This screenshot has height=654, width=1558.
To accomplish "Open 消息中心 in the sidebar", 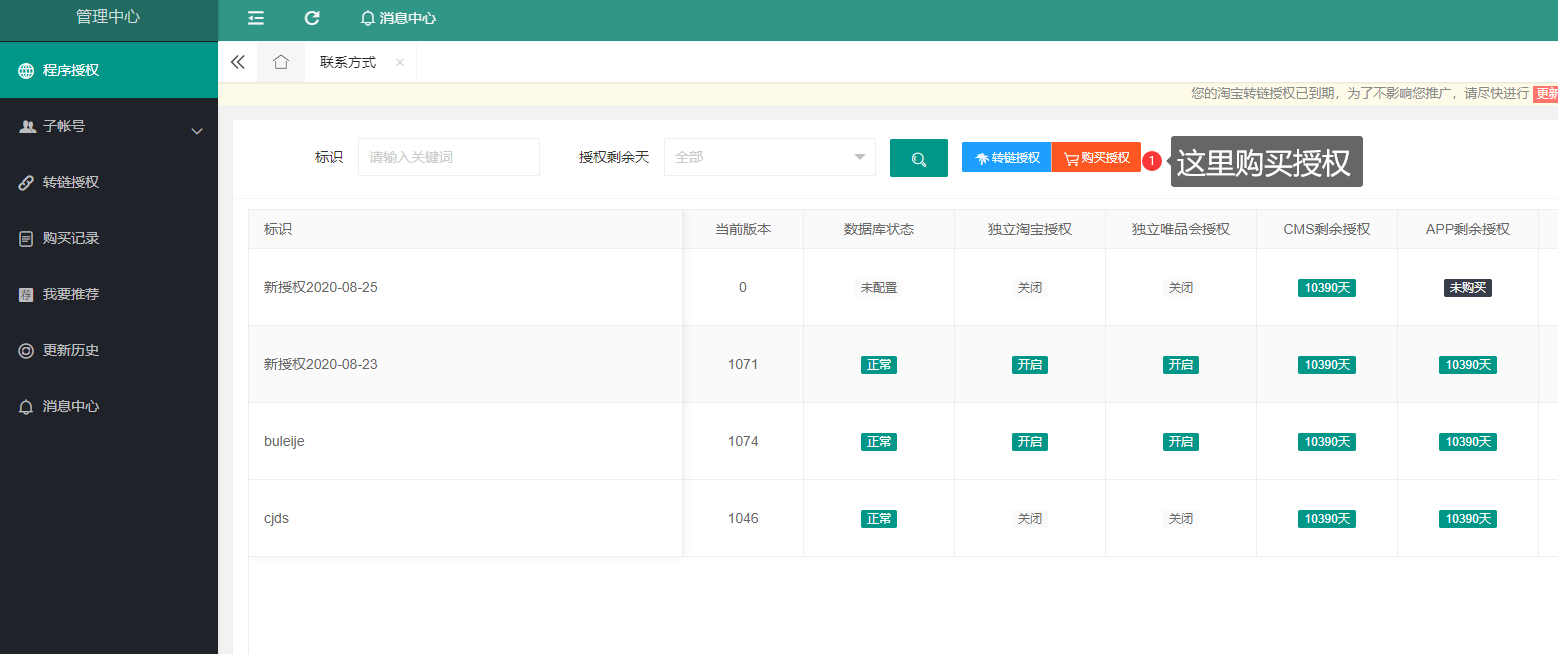I will click(x=109, y=406).
